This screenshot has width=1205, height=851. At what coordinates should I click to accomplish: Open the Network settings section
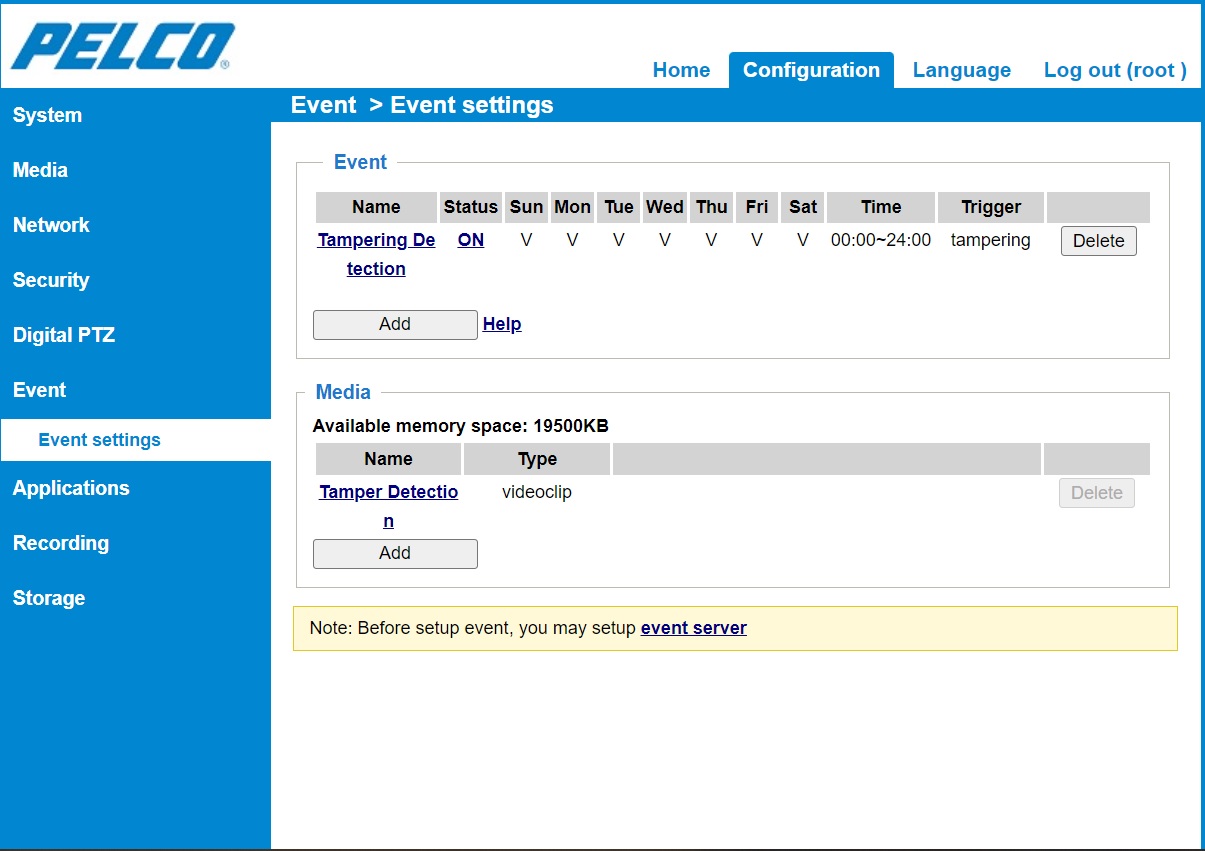(x=51, y=225)
